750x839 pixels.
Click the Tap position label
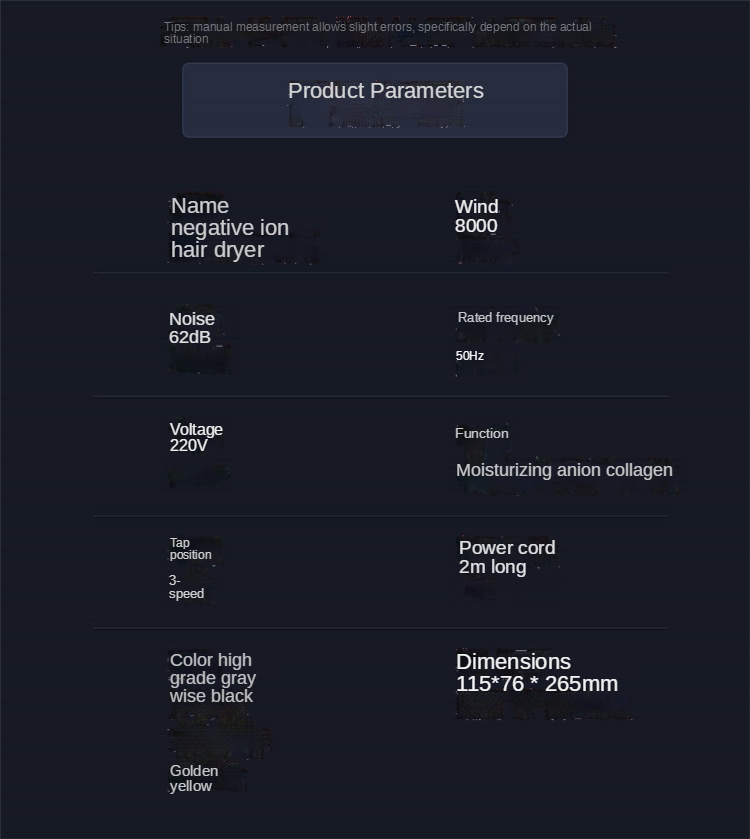click(x=190, y=548)
